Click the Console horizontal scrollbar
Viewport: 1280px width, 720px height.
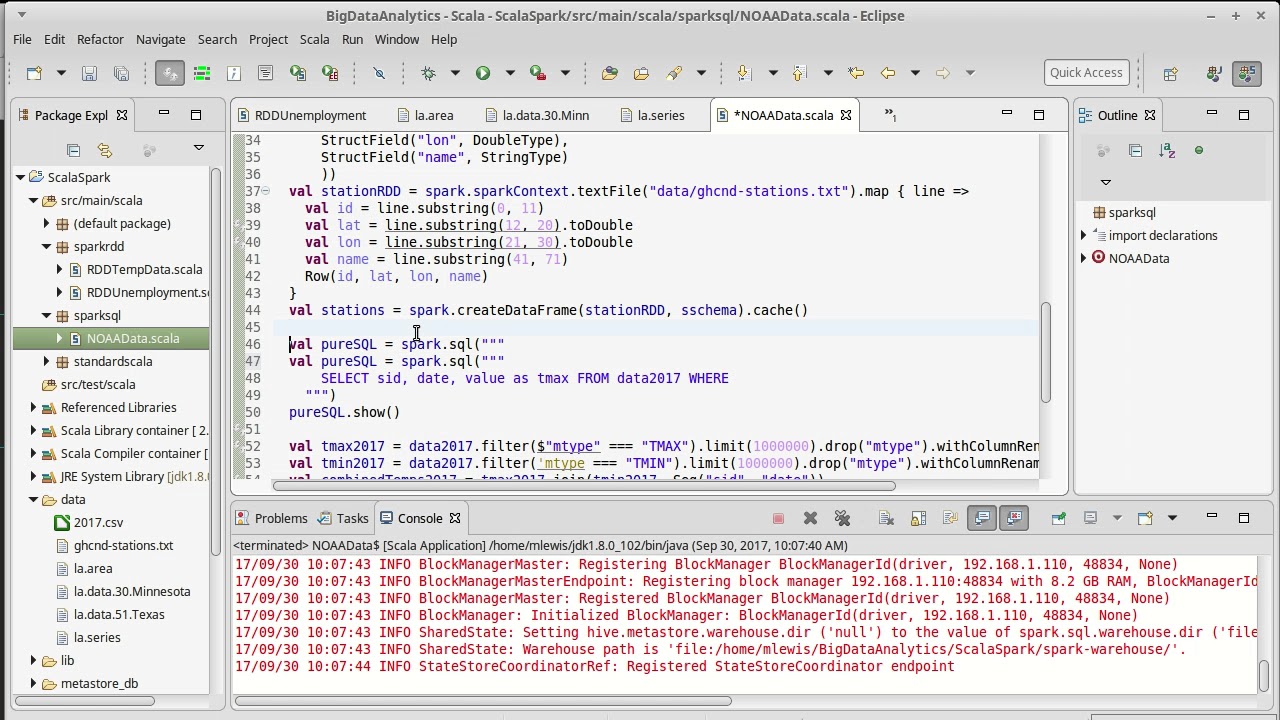(483, 701)
